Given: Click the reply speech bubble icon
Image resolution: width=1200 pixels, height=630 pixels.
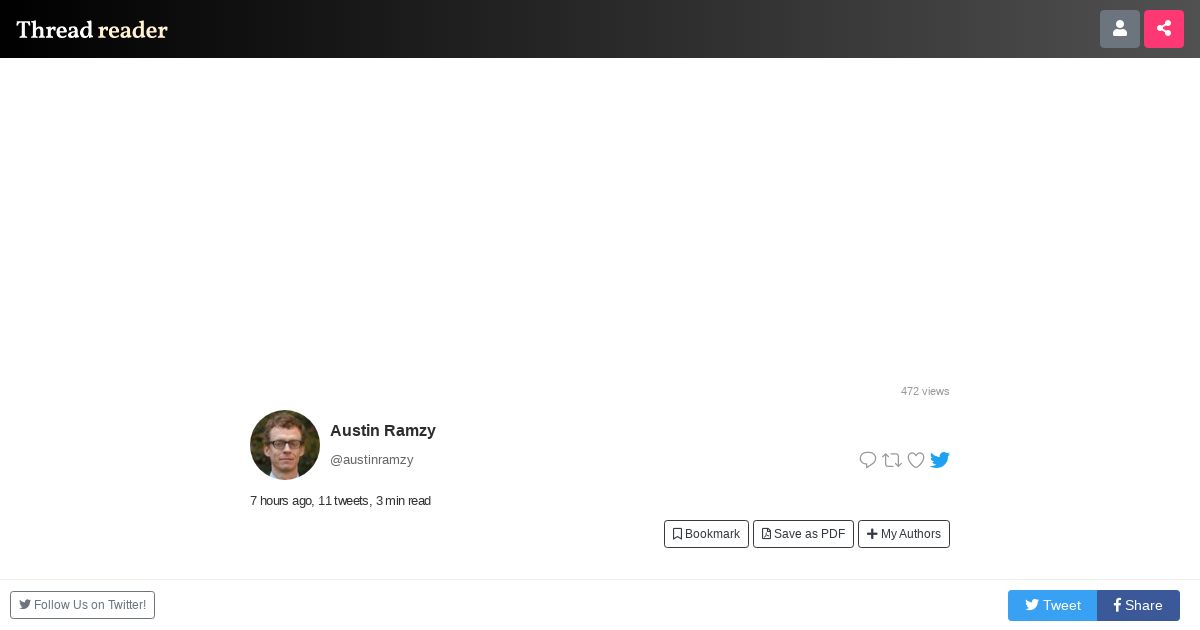Looking at the screenshot, I should (x=868, y=460).
